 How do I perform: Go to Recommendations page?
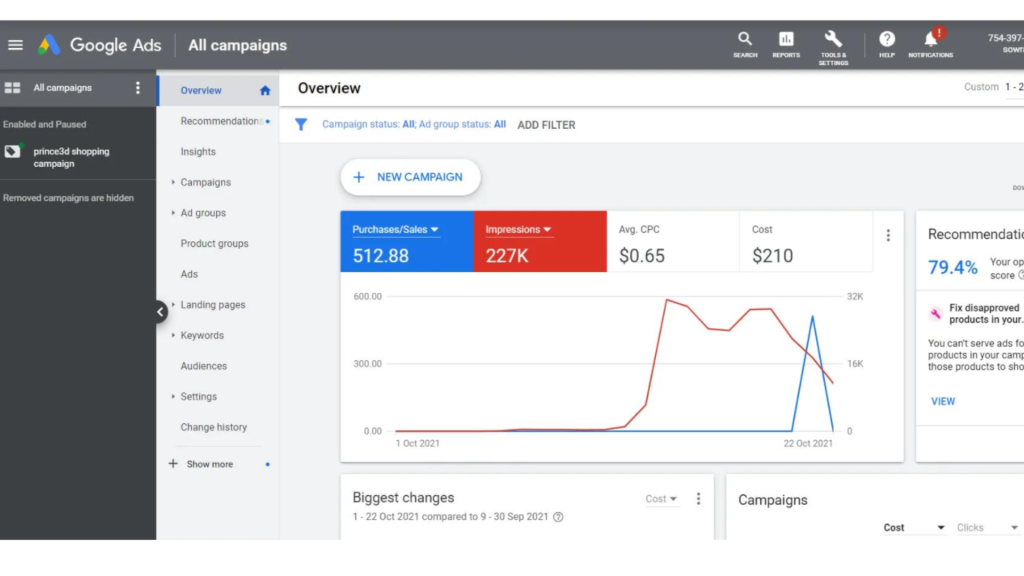(222, 121)
